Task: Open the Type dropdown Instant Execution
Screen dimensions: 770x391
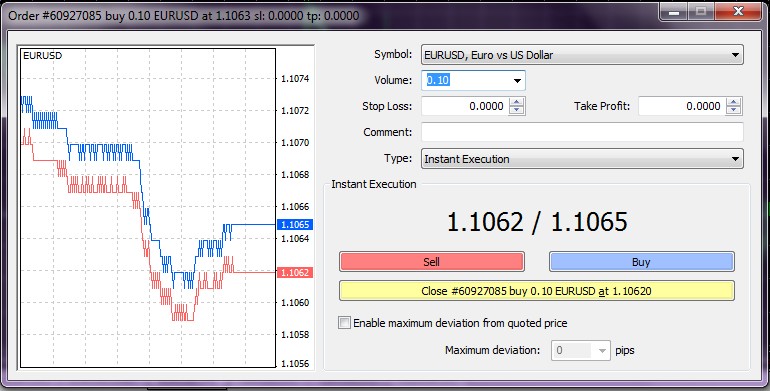Action: click(x=582, y=159)
